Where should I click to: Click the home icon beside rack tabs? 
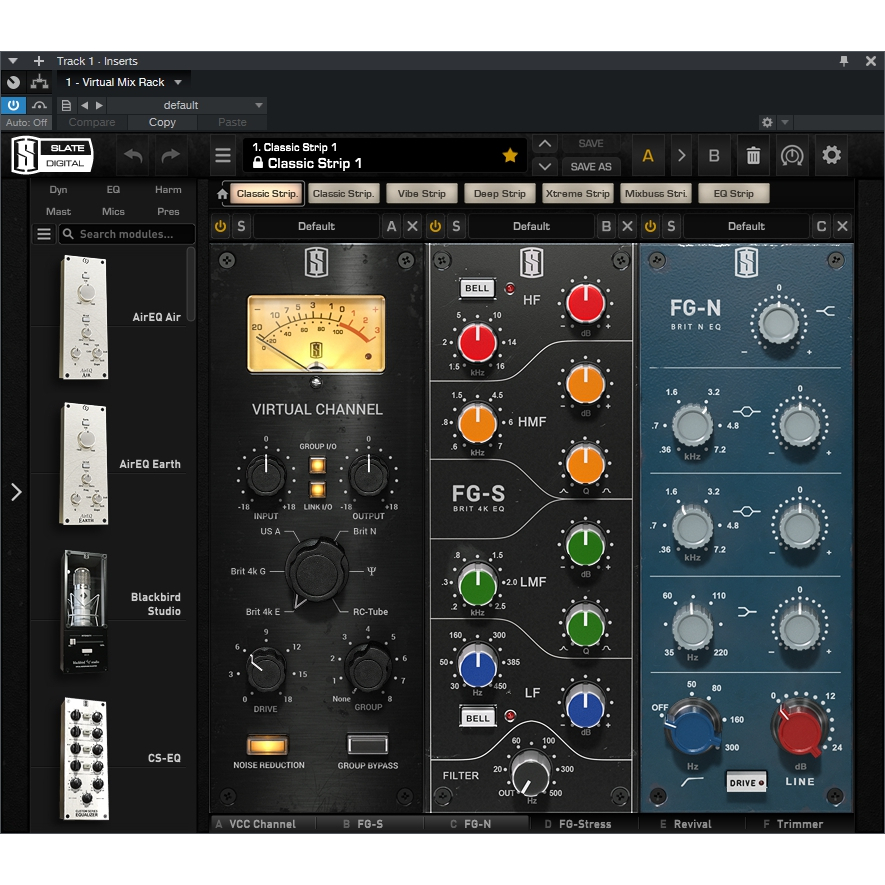pyautogui.click(x=222, y=194)
